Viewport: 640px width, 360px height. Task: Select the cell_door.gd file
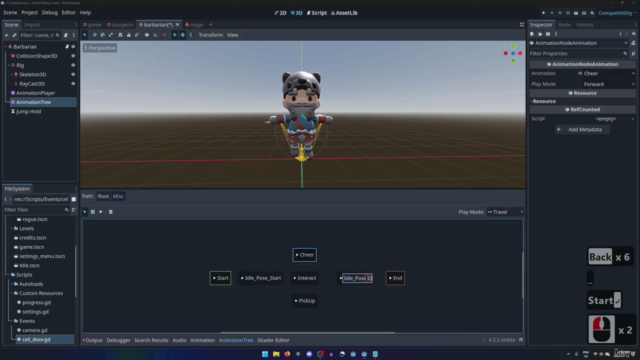coord(36,340)
